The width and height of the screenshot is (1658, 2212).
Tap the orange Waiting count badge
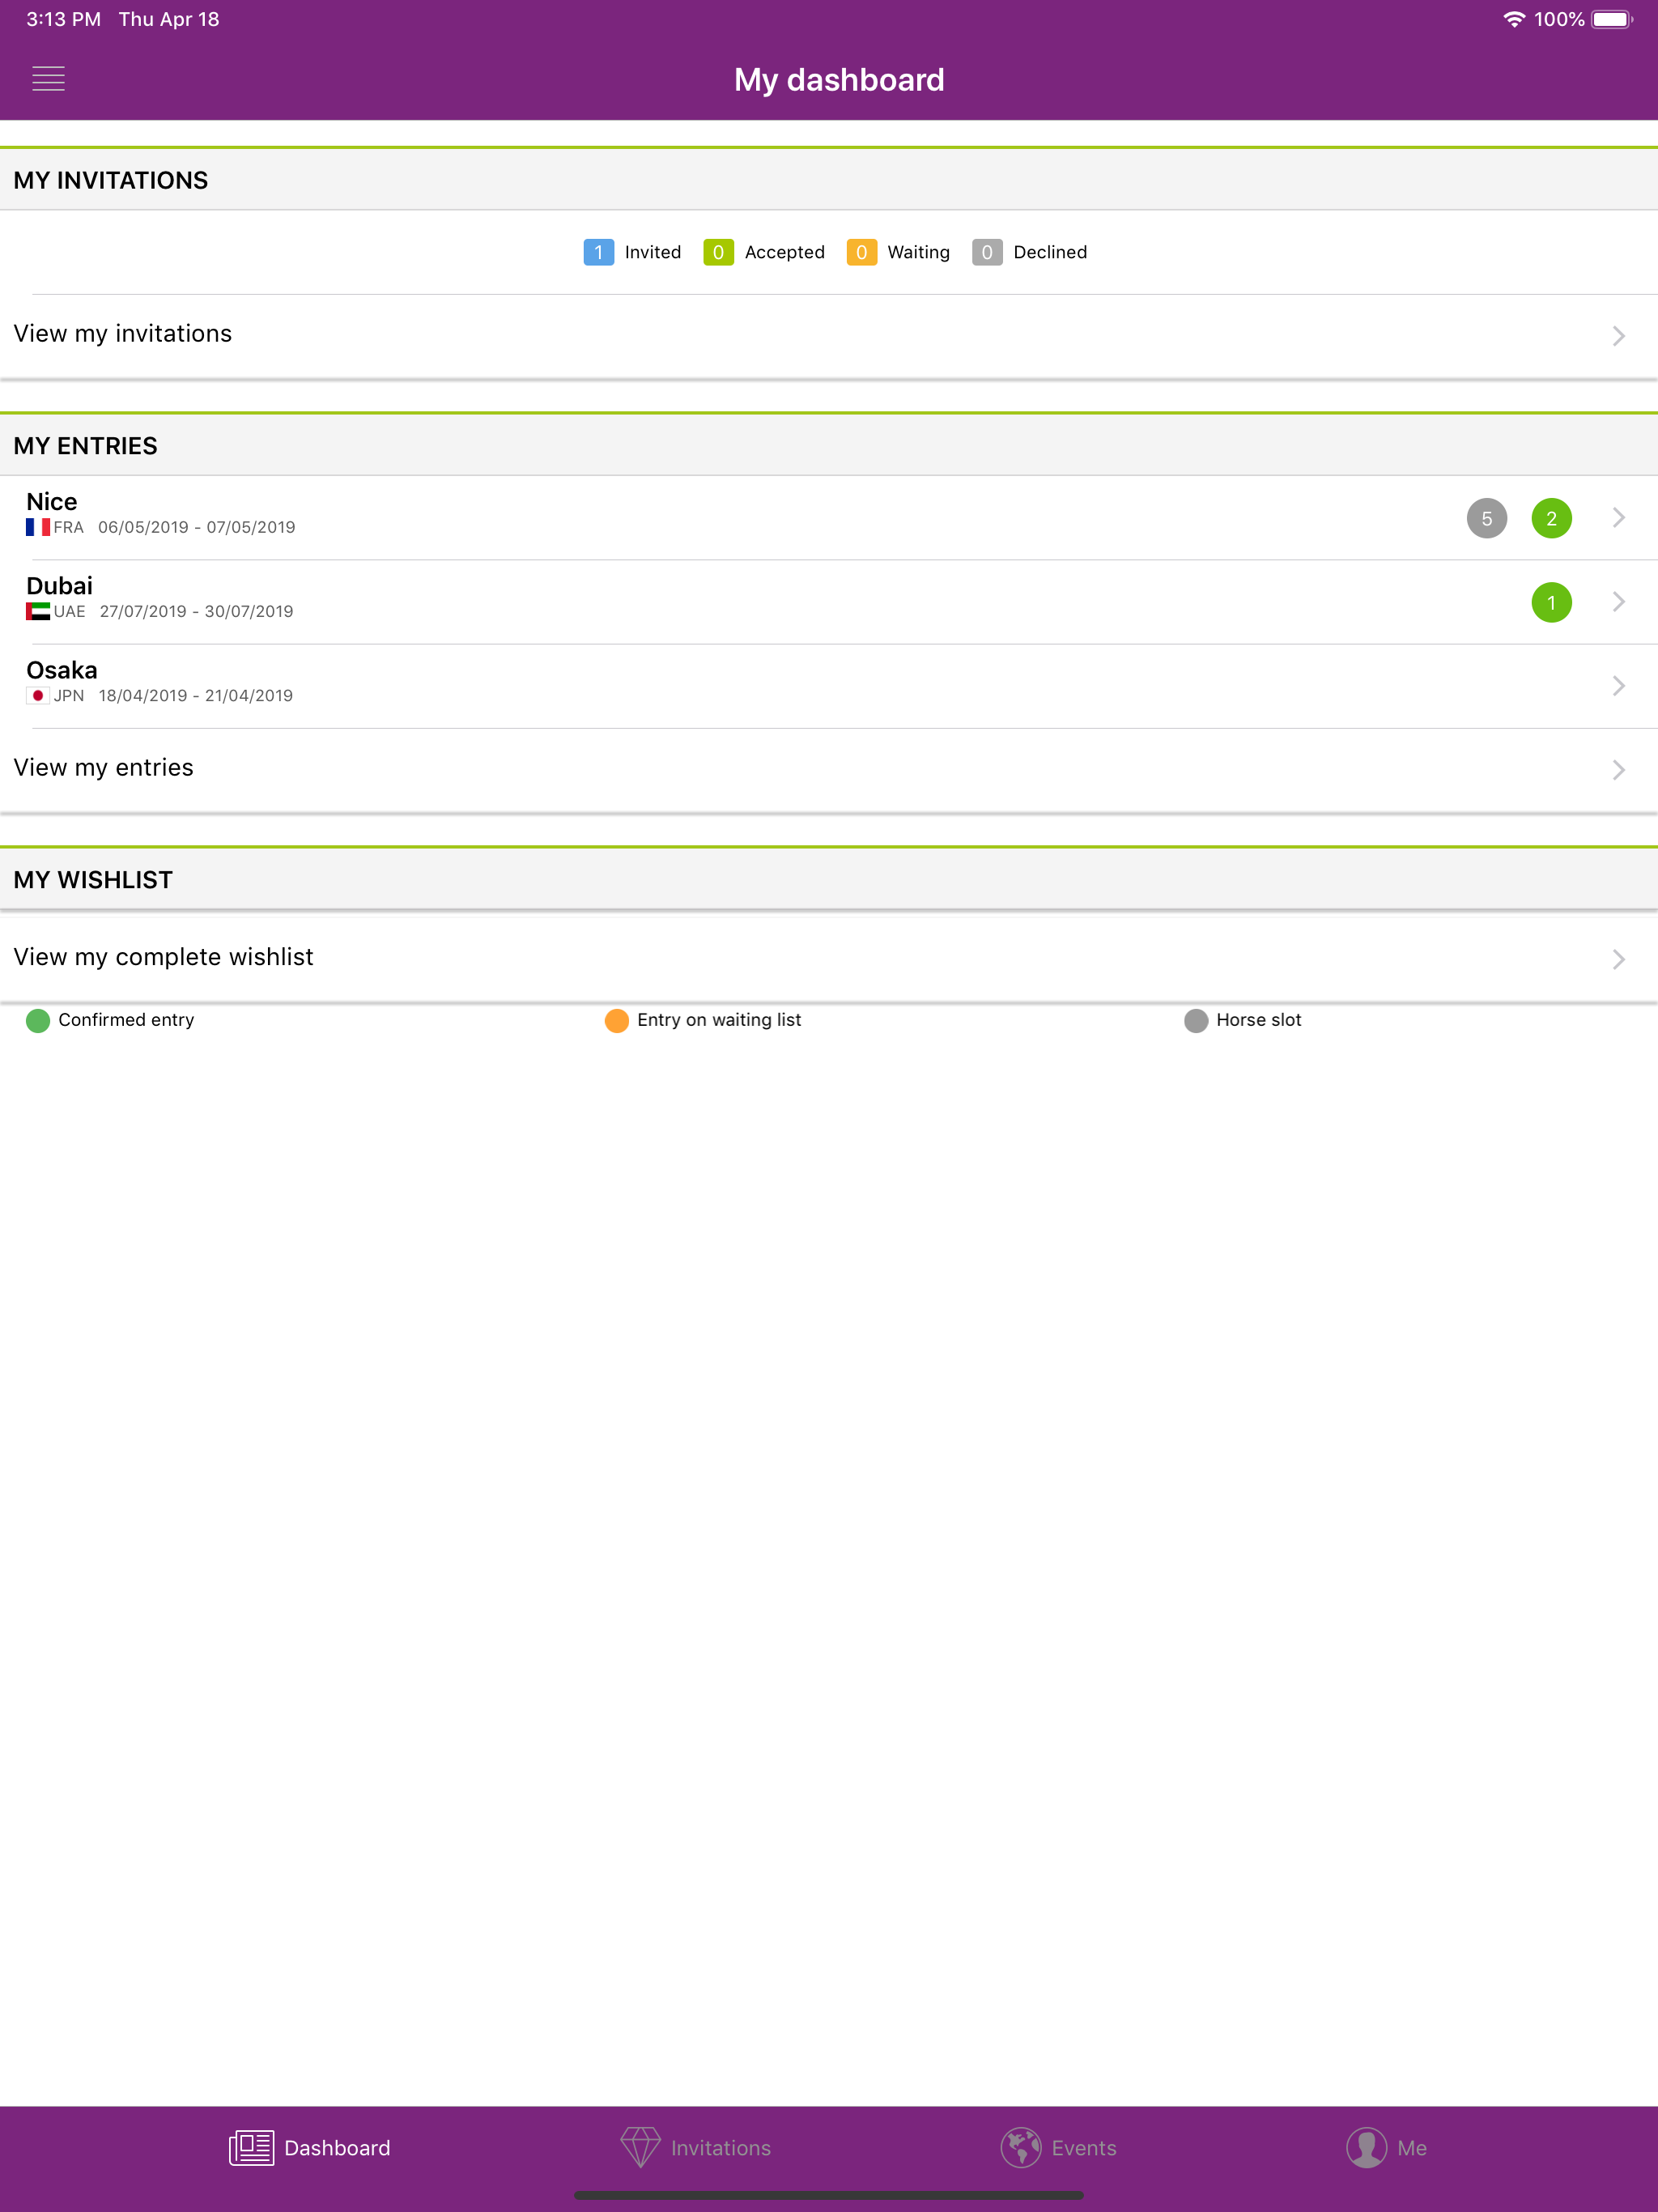point(861,252)
